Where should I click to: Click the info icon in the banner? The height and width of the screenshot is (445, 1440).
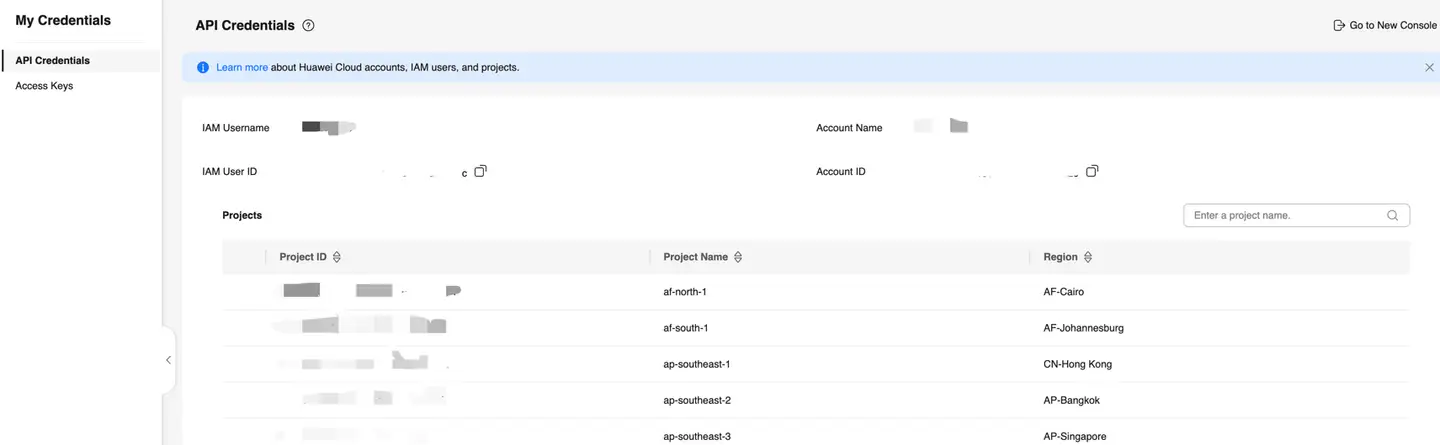[203, 68]
